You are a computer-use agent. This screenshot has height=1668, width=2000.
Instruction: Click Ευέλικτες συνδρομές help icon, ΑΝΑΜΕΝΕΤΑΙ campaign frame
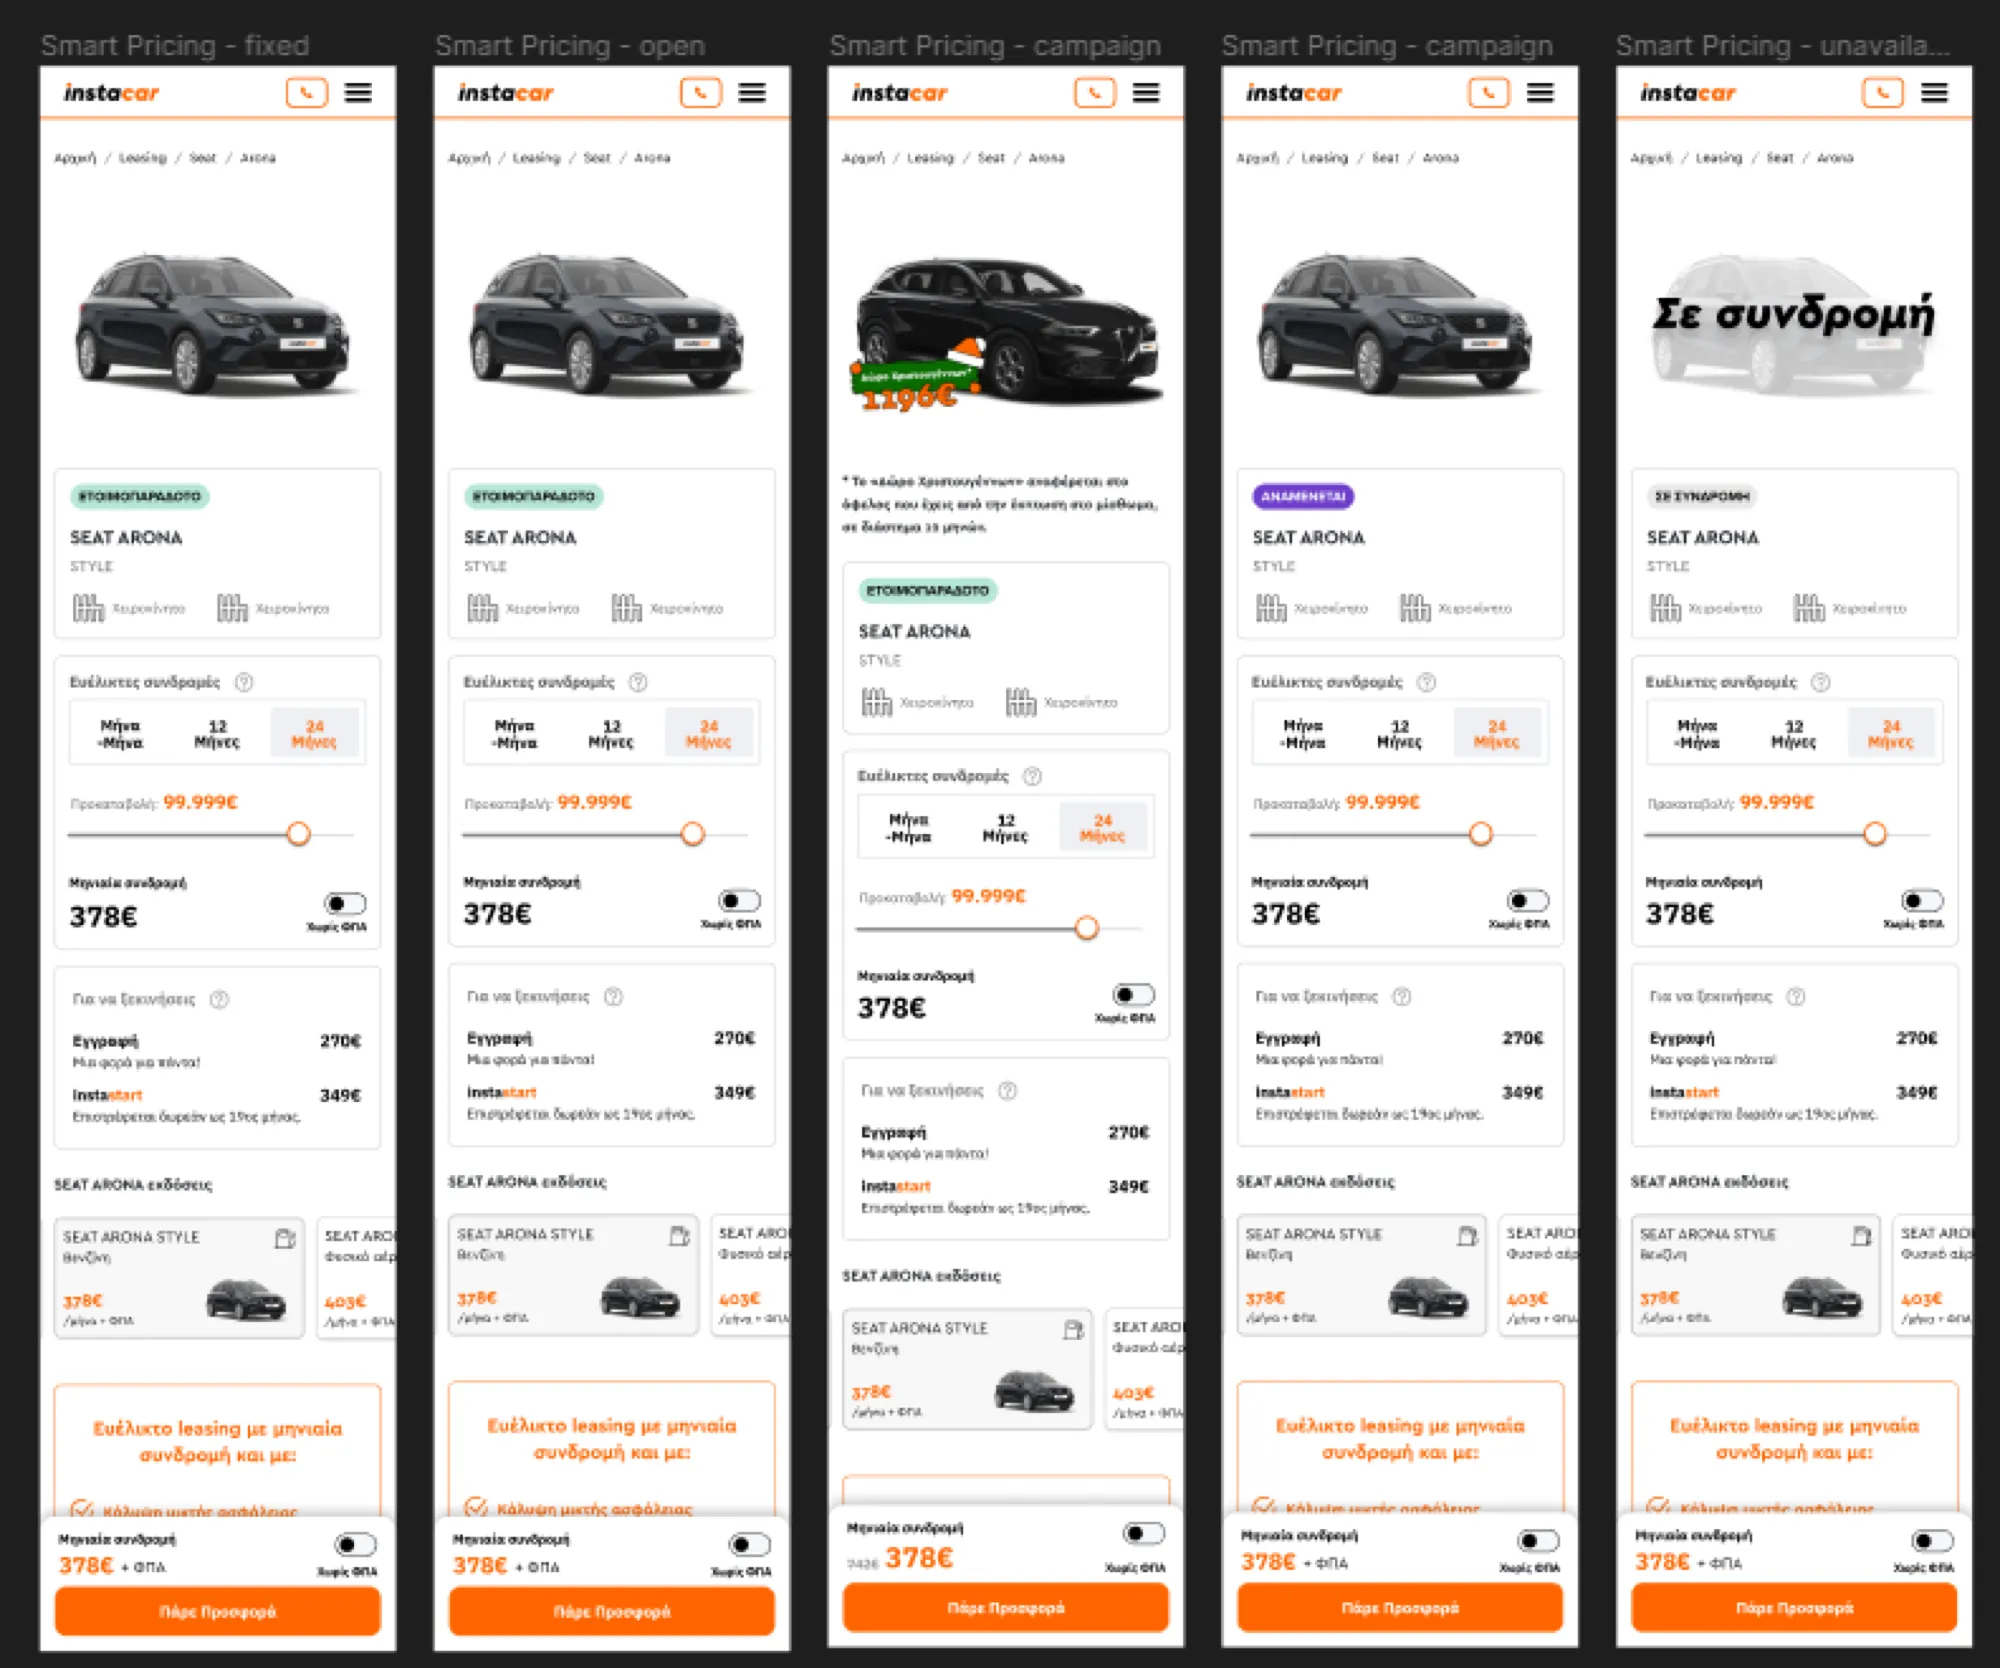coord(1426,682)
